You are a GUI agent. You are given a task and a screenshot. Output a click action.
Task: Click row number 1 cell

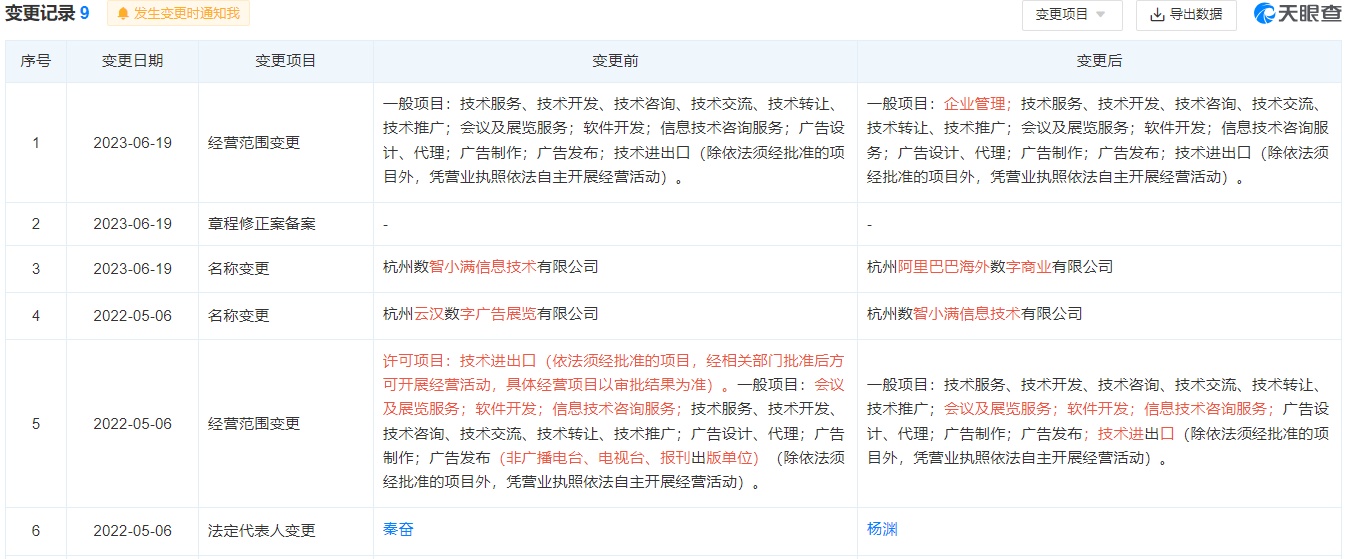(x=36, y=143)
